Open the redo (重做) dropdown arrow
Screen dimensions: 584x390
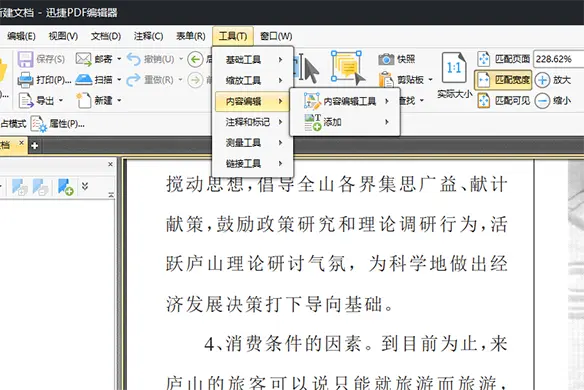click(180, 80)
